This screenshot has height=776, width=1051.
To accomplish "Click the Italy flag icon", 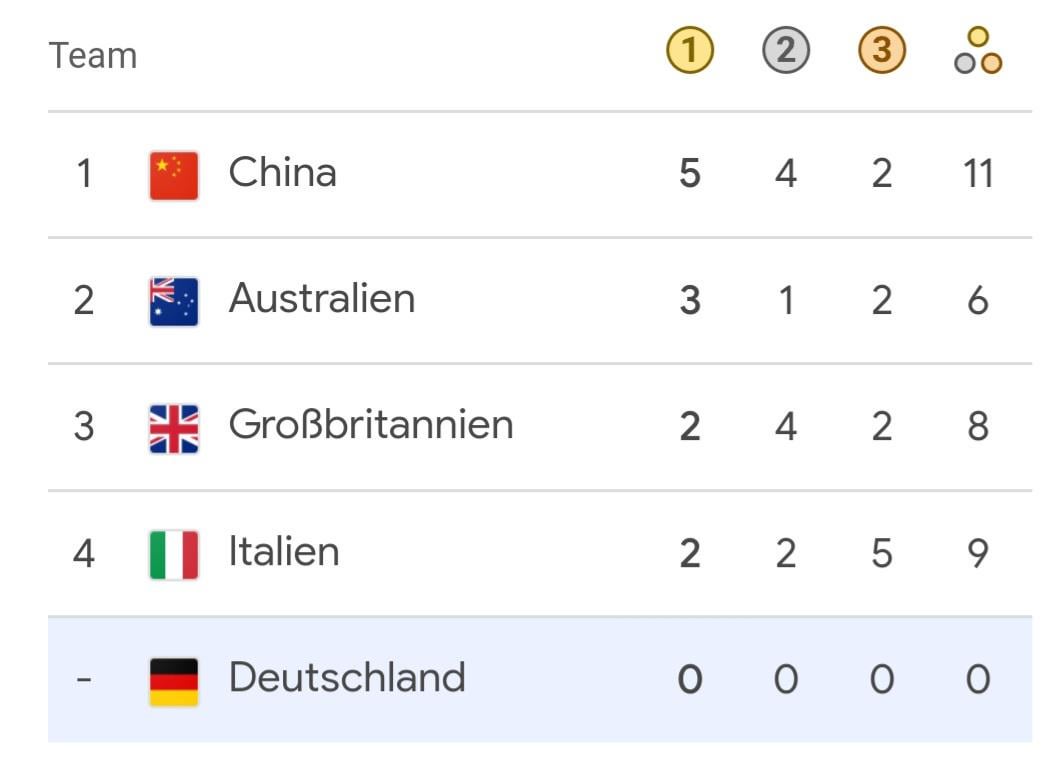I will [x=174, y=555].
